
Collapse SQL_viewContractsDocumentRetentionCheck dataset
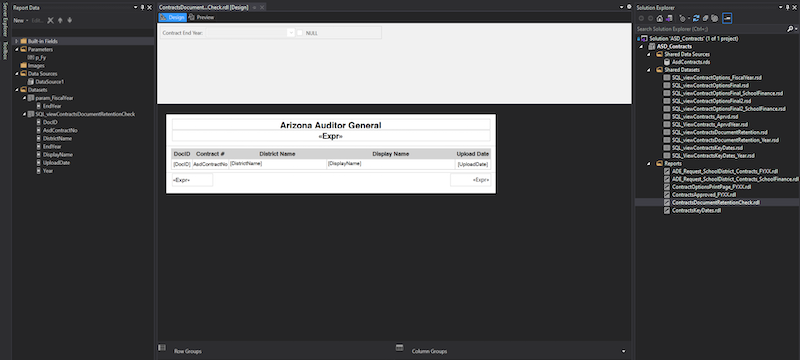[24, 114]
